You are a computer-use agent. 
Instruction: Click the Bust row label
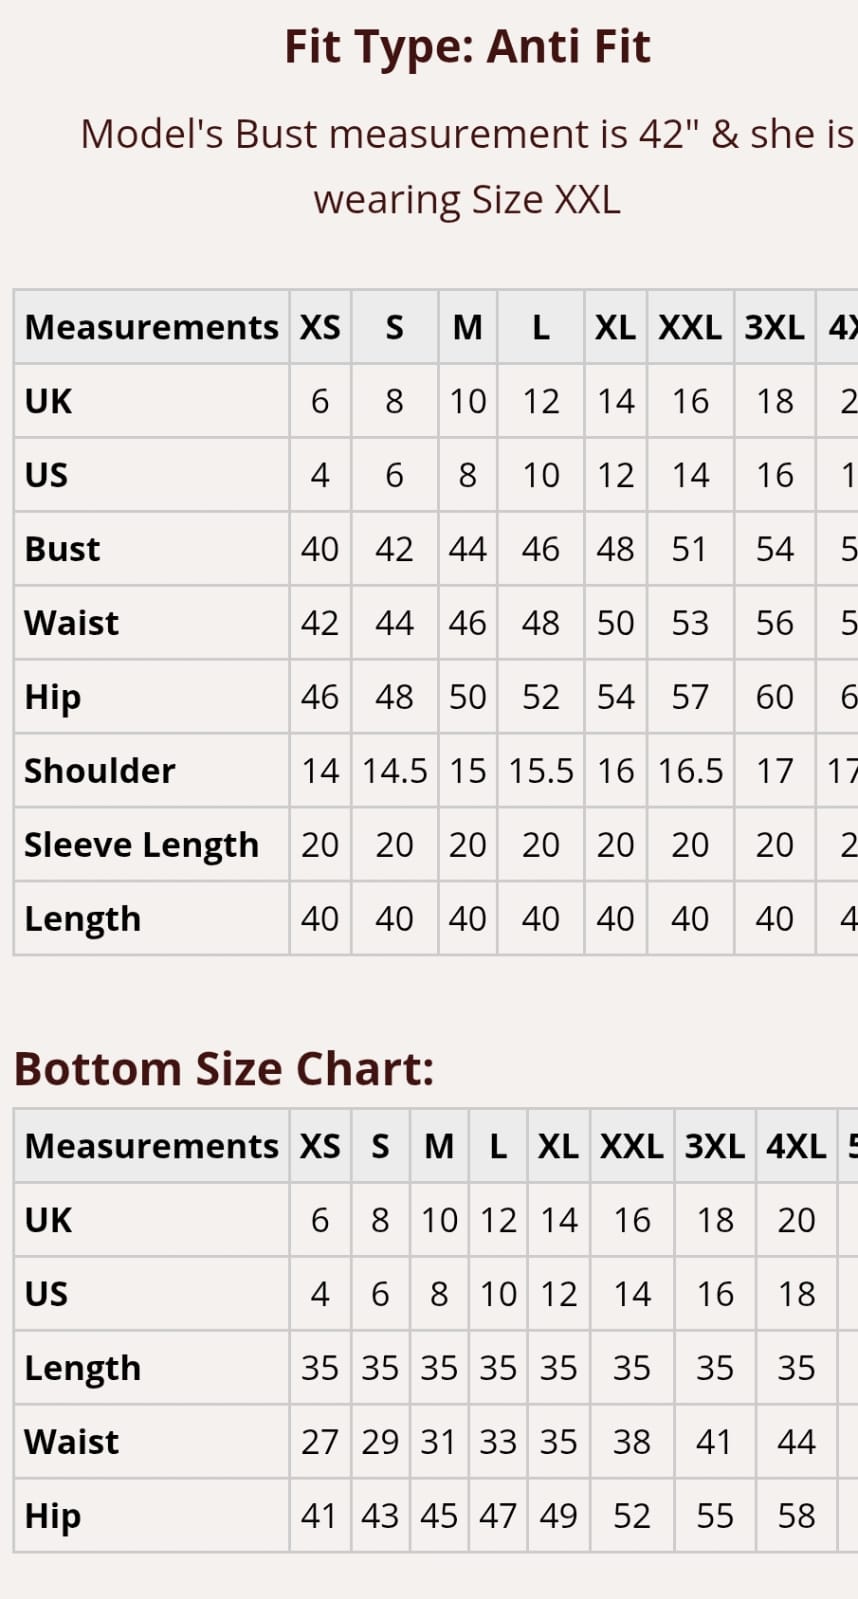pyautogui.click(x=62, y=549)
